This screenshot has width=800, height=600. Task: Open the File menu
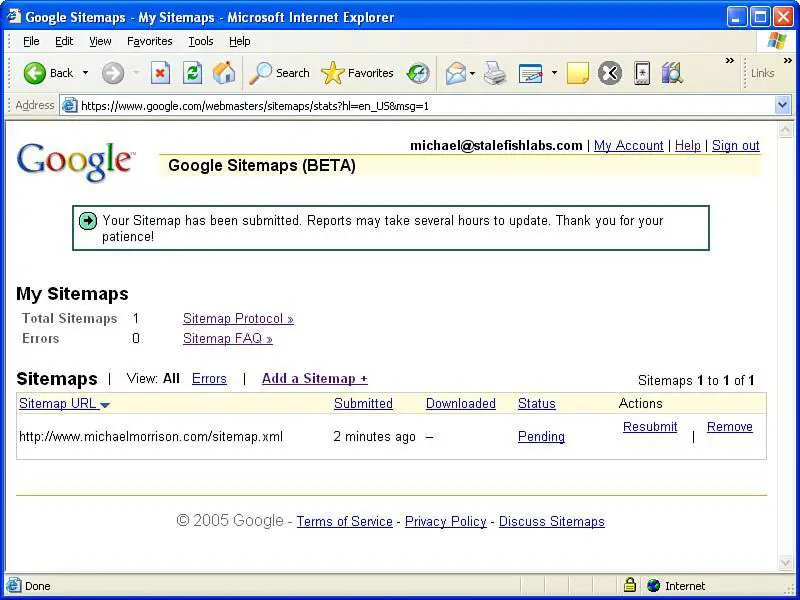(31, 41)
